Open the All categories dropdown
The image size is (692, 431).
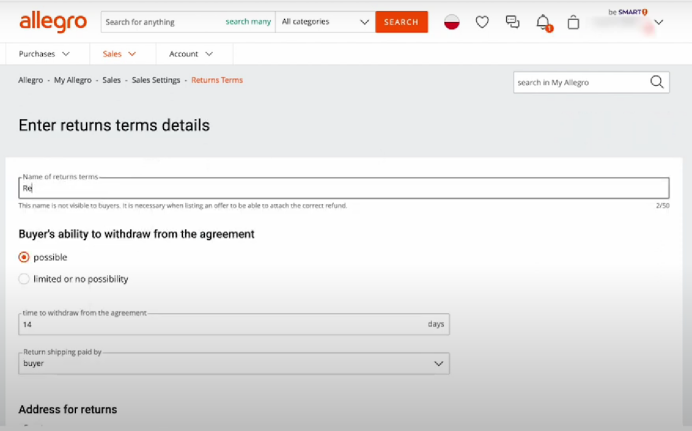click(x=325, y=22)
